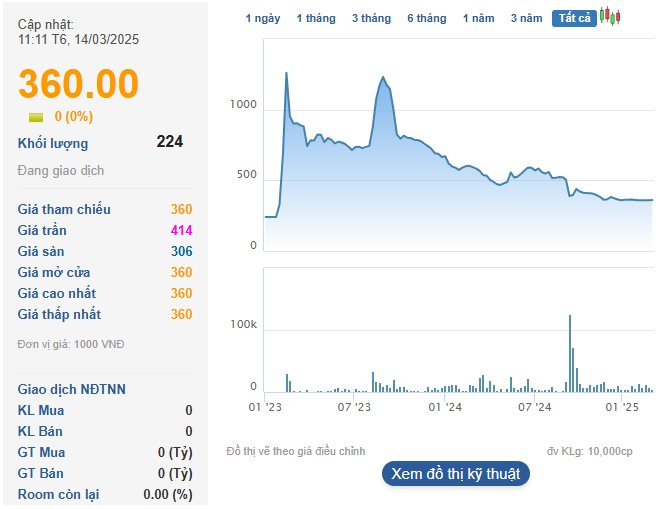
Task: Click the yellow unchanged-price indicator icon
Action: pyautogui.click(x=36, y=117)
